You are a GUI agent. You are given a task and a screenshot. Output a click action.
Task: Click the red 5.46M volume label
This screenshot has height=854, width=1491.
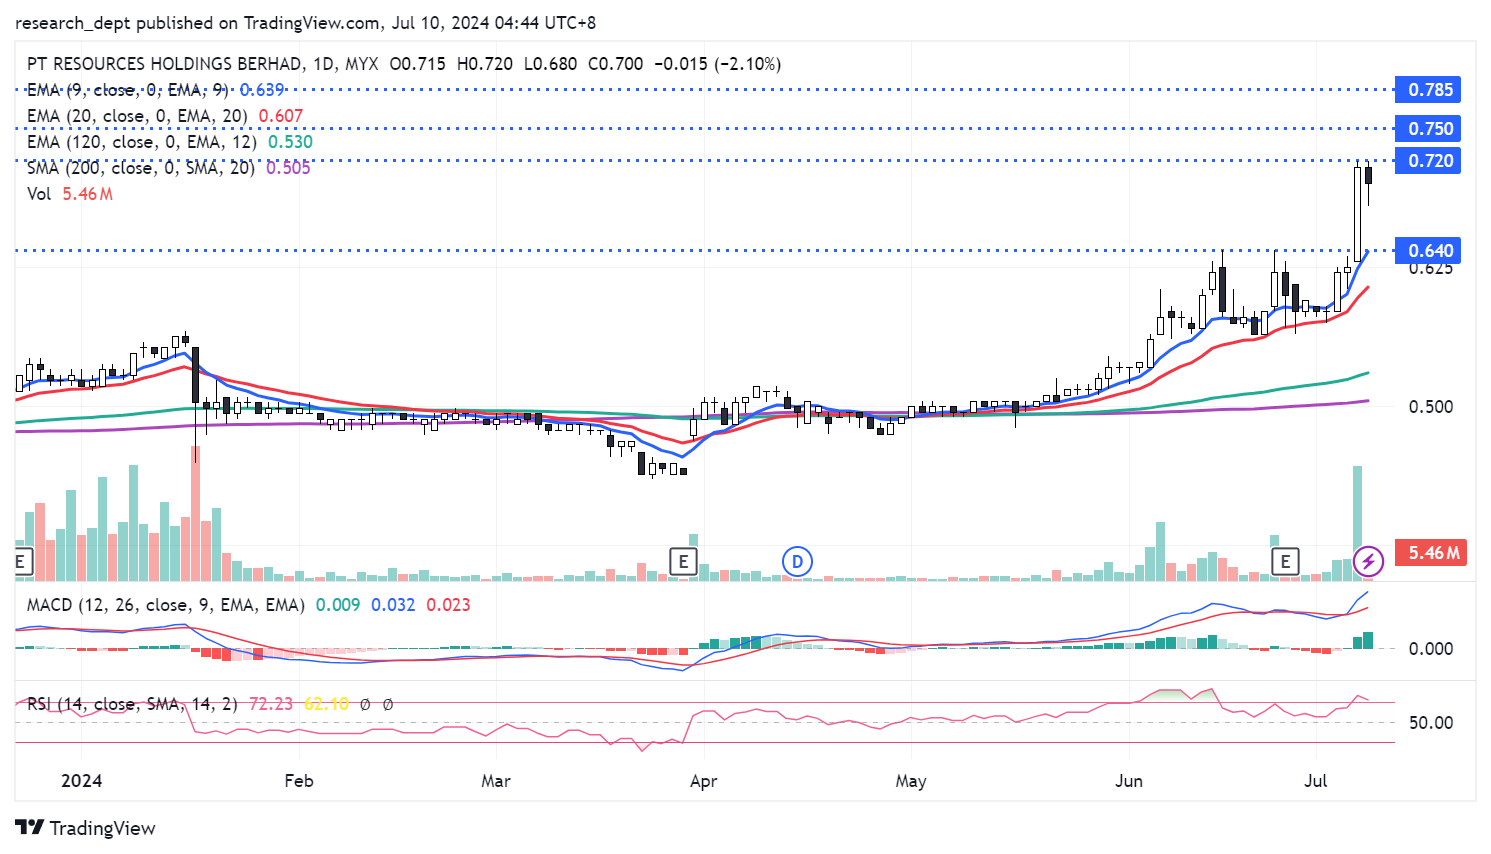[x=1433, y=553]
